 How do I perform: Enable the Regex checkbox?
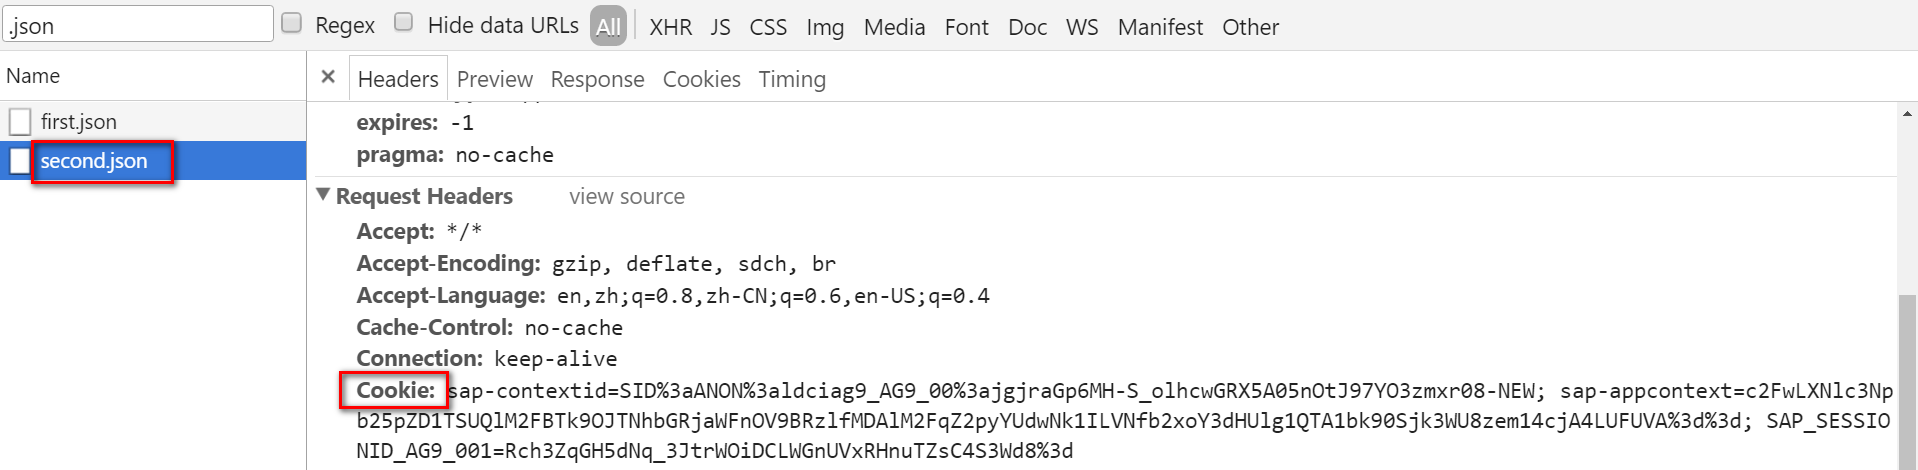pos(292,23)
